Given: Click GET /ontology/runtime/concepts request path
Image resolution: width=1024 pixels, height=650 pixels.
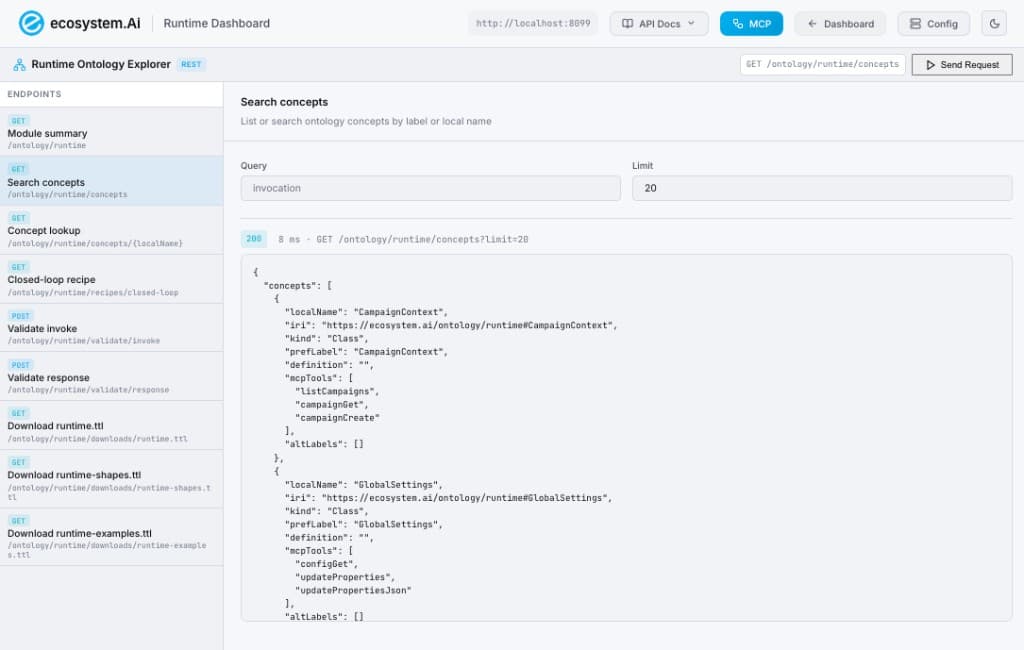Looking at the screenshot, I should click(822, 64).
